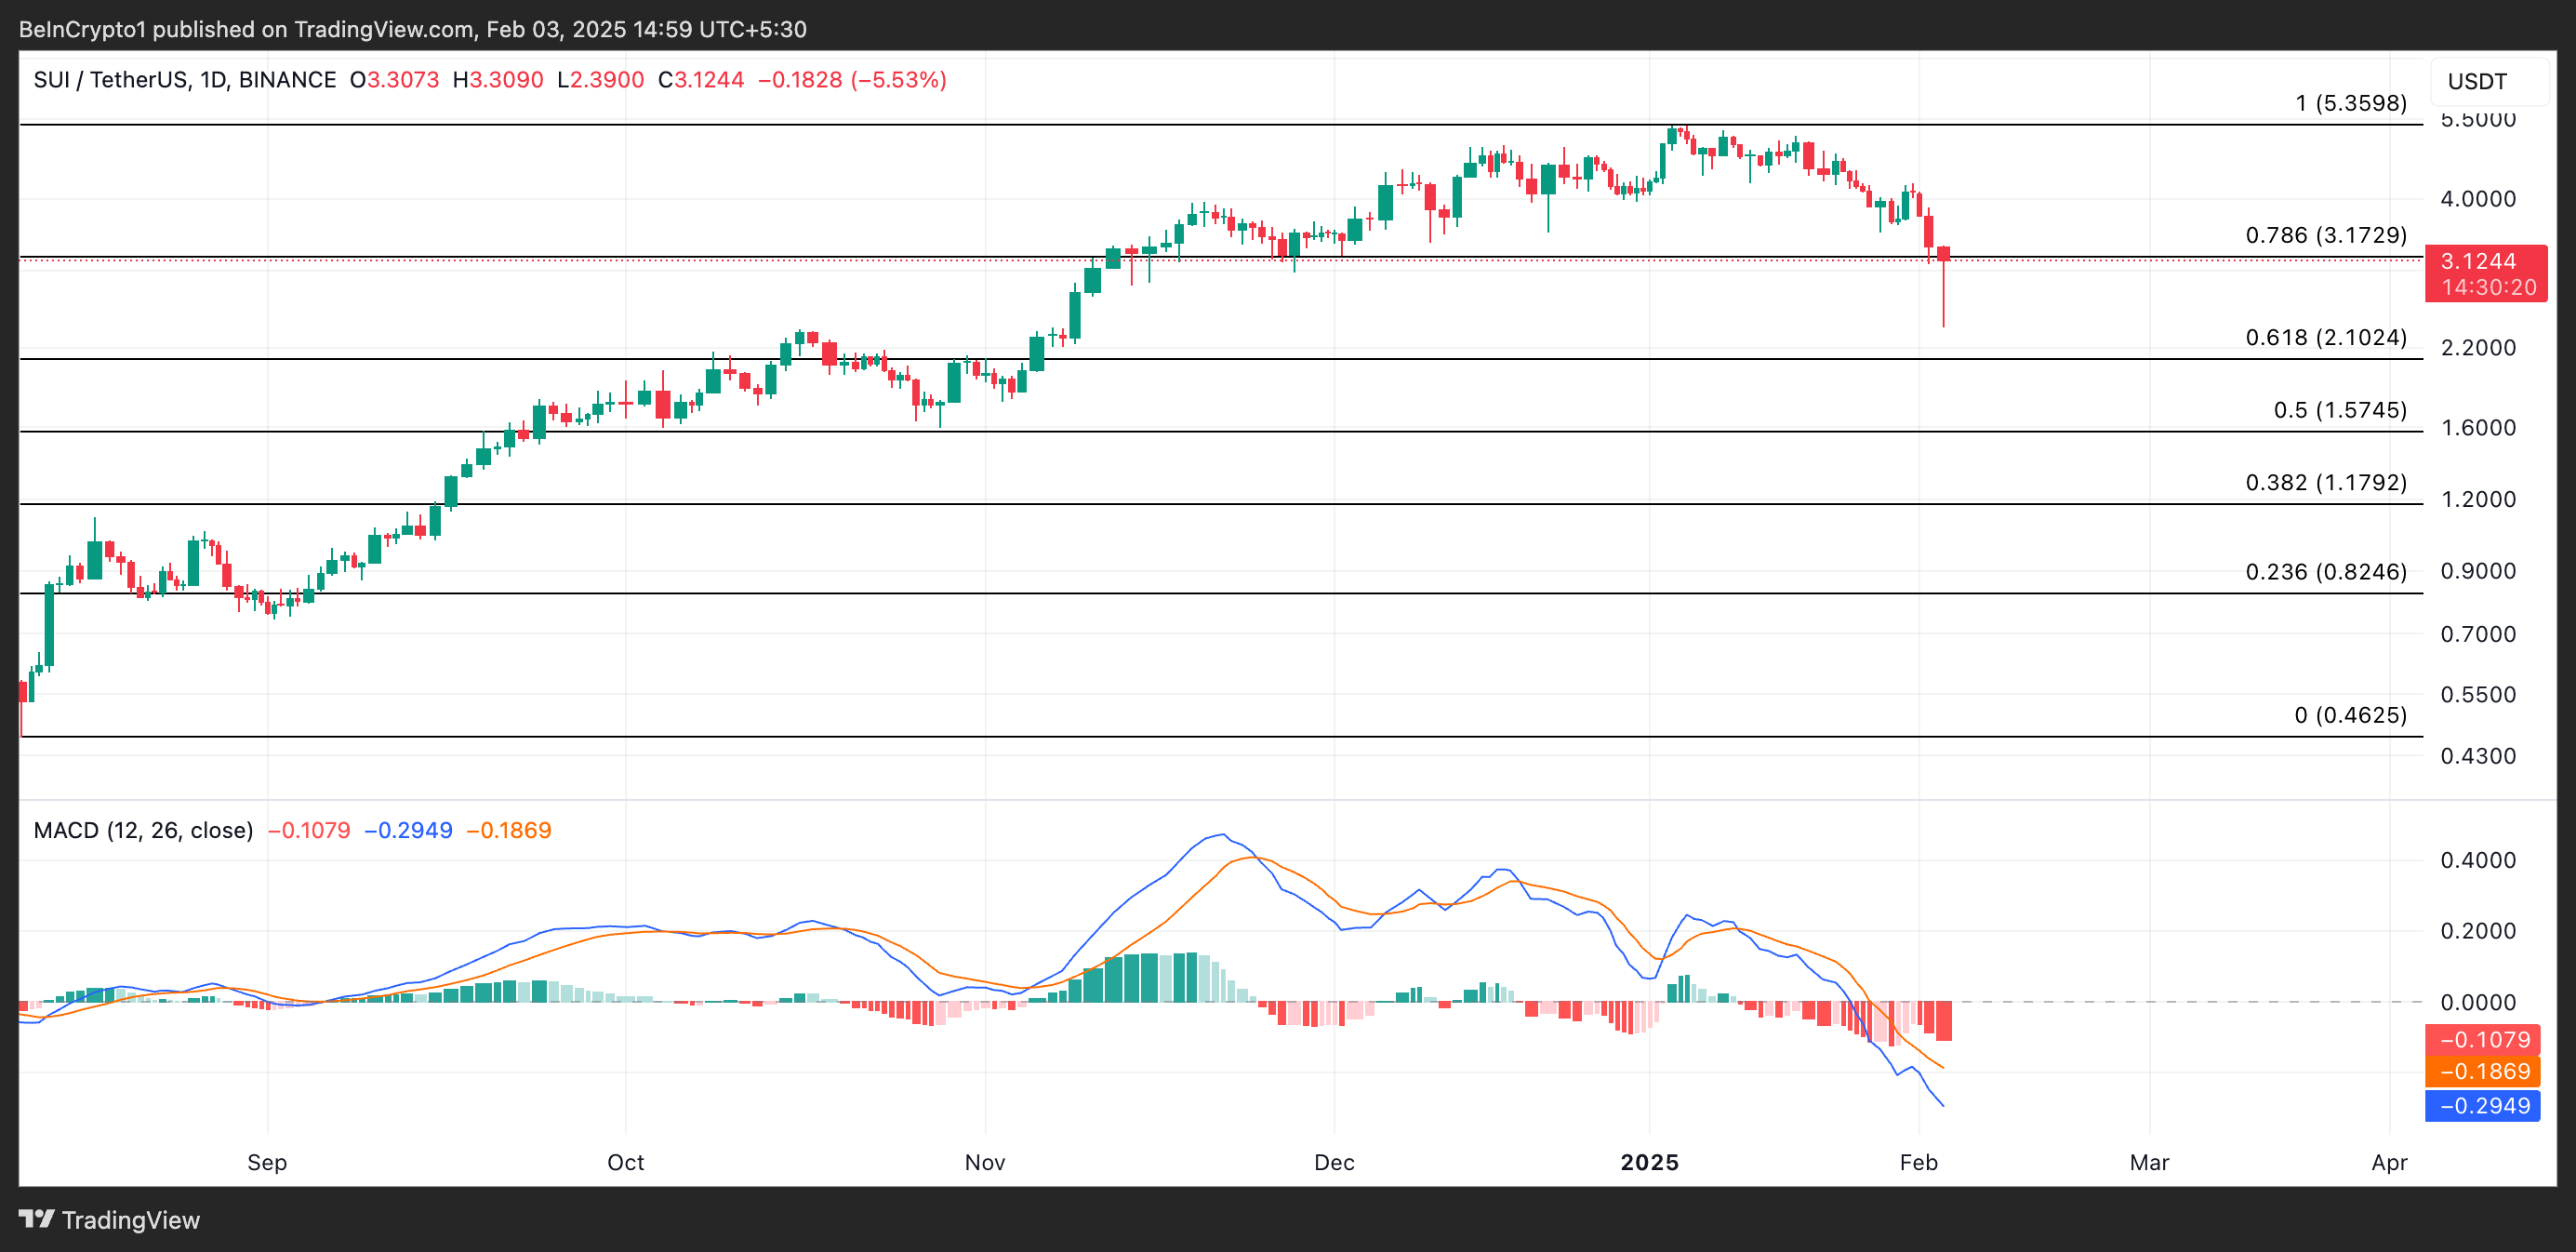
Task: Click the red histogram value tag -0.1079
Action: tap(2483, 1039)
